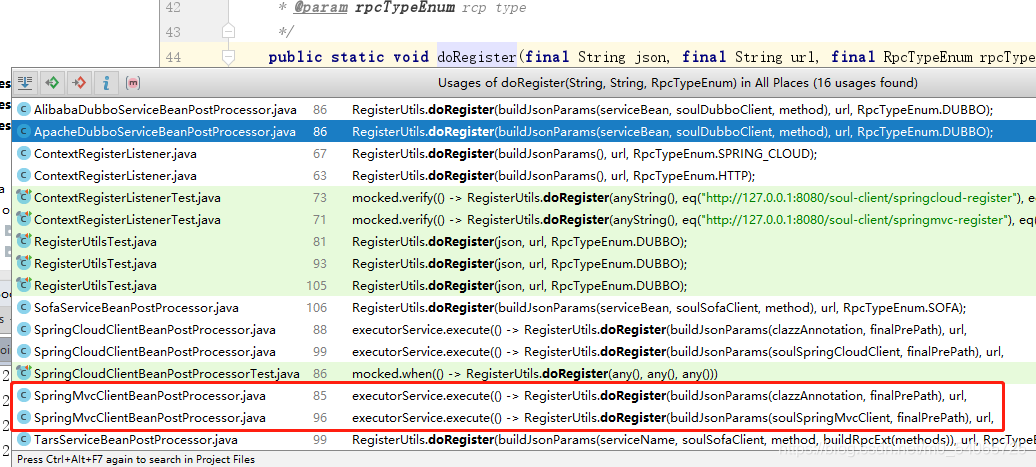Click the springmvc-register mocked.verify code
The image size is (1036, 467).
click(694, 219)
